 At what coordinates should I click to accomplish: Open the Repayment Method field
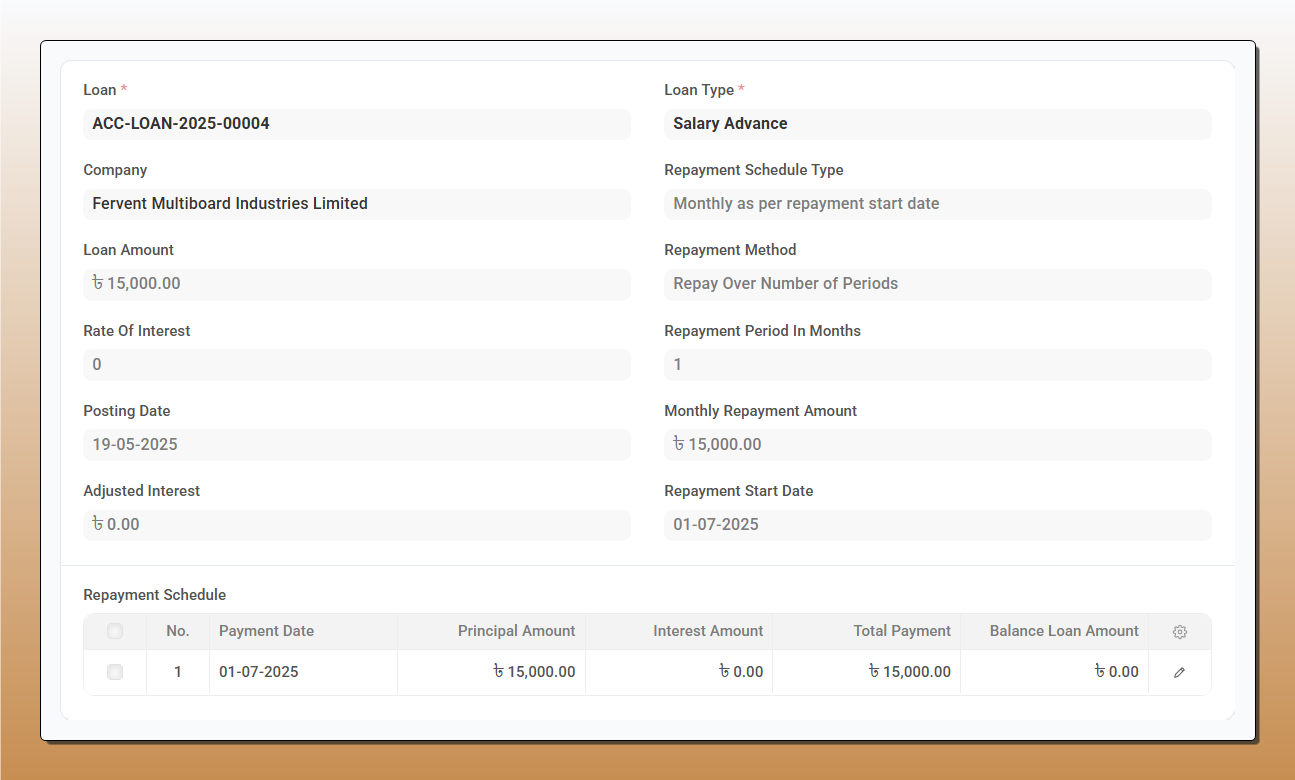938,284
